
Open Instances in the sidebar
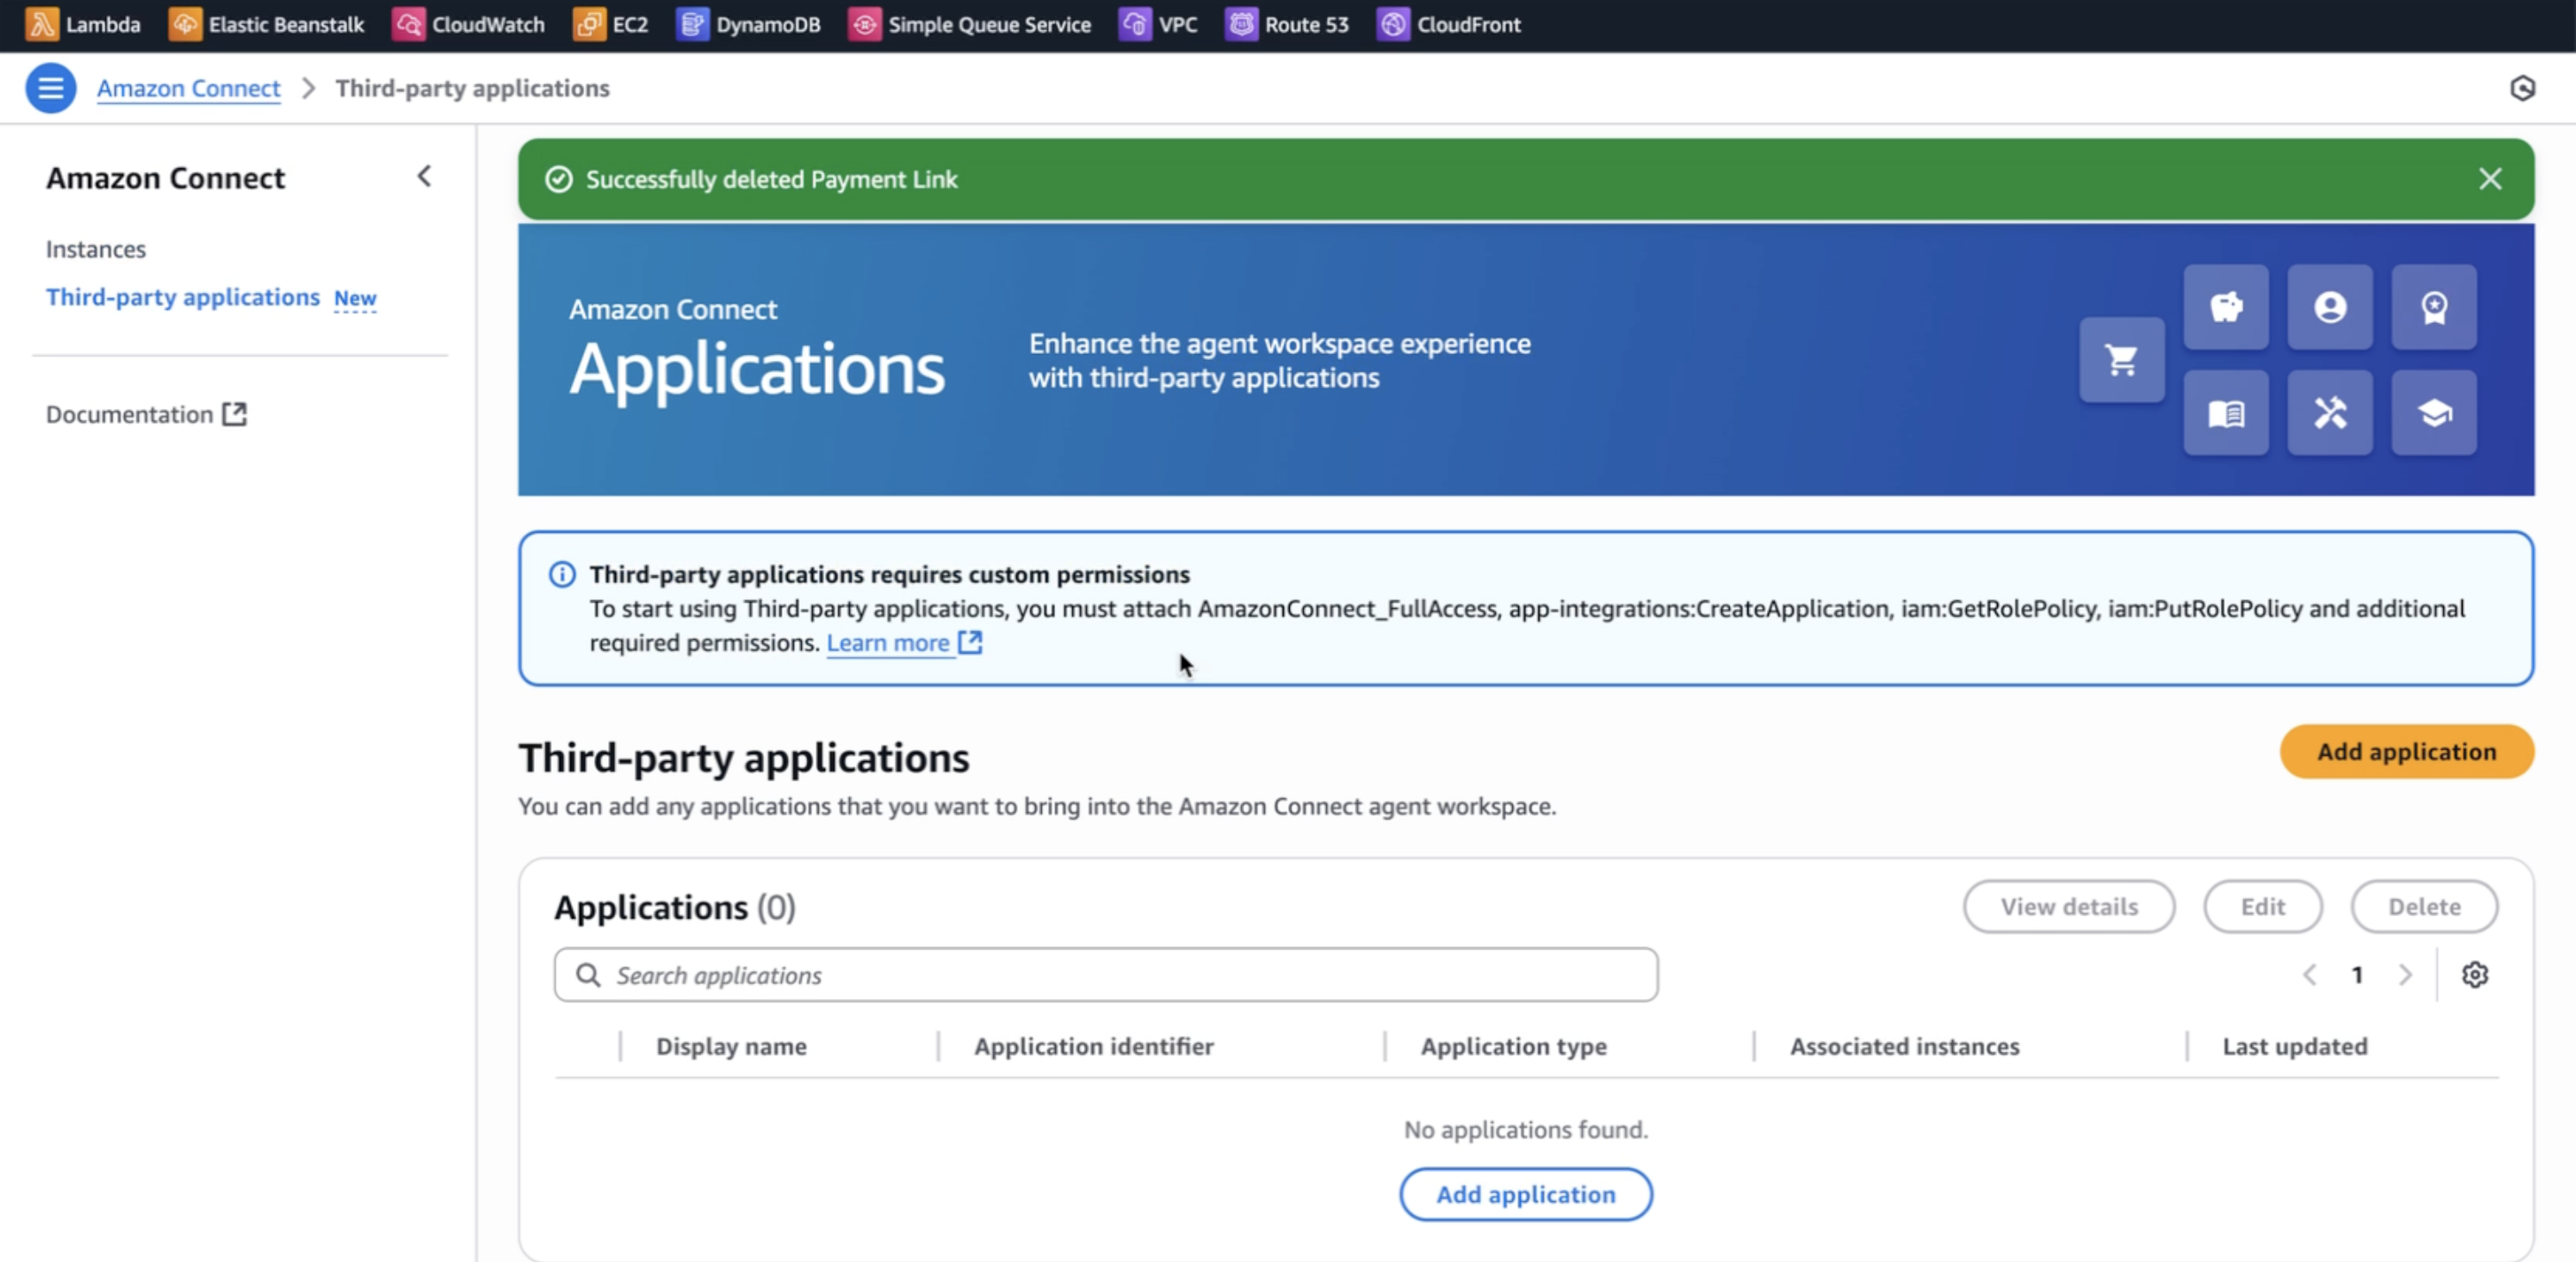pyautogui.click(x=96, y=249)
